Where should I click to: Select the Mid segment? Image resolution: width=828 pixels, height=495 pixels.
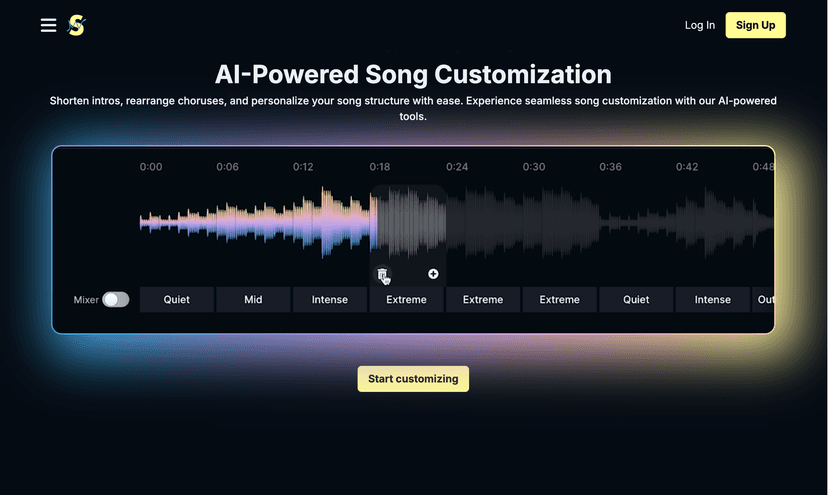pos(253,300)
